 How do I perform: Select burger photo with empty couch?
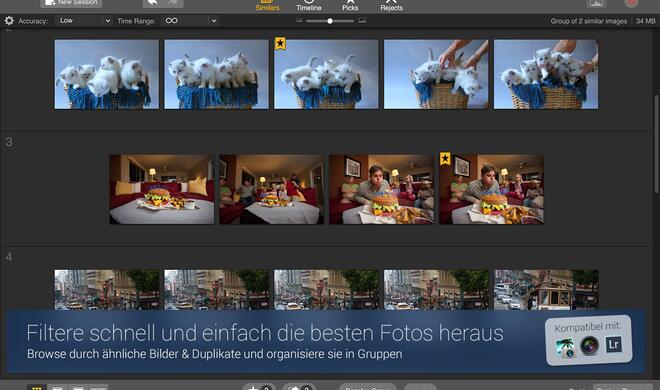(162, 189)
